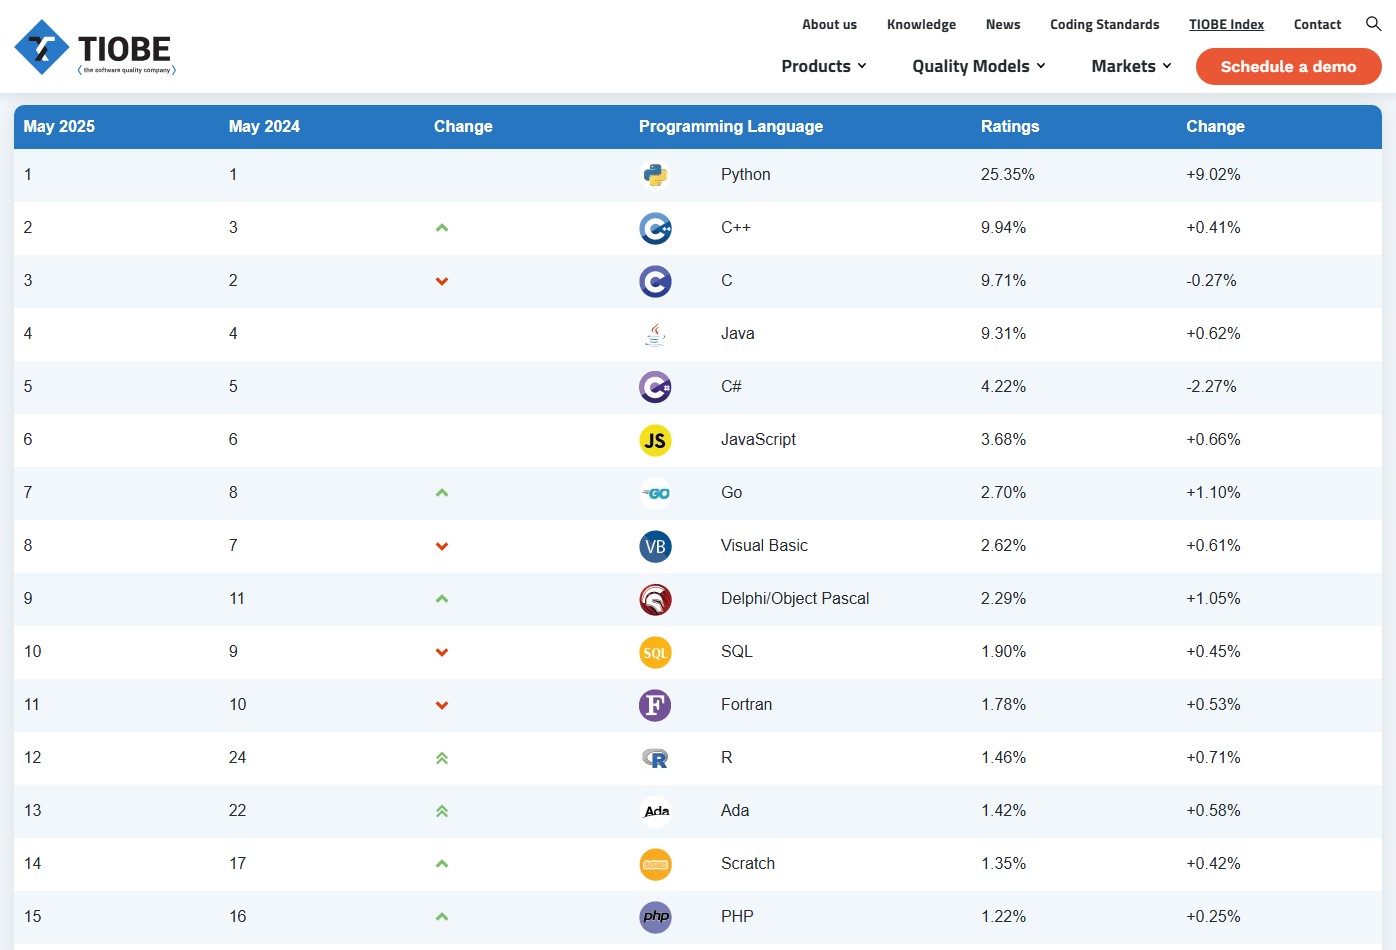Screen dimensions: 1396x950
Task: Open the Contact page
Action: pyautogui.click(x=1317, y=24)
